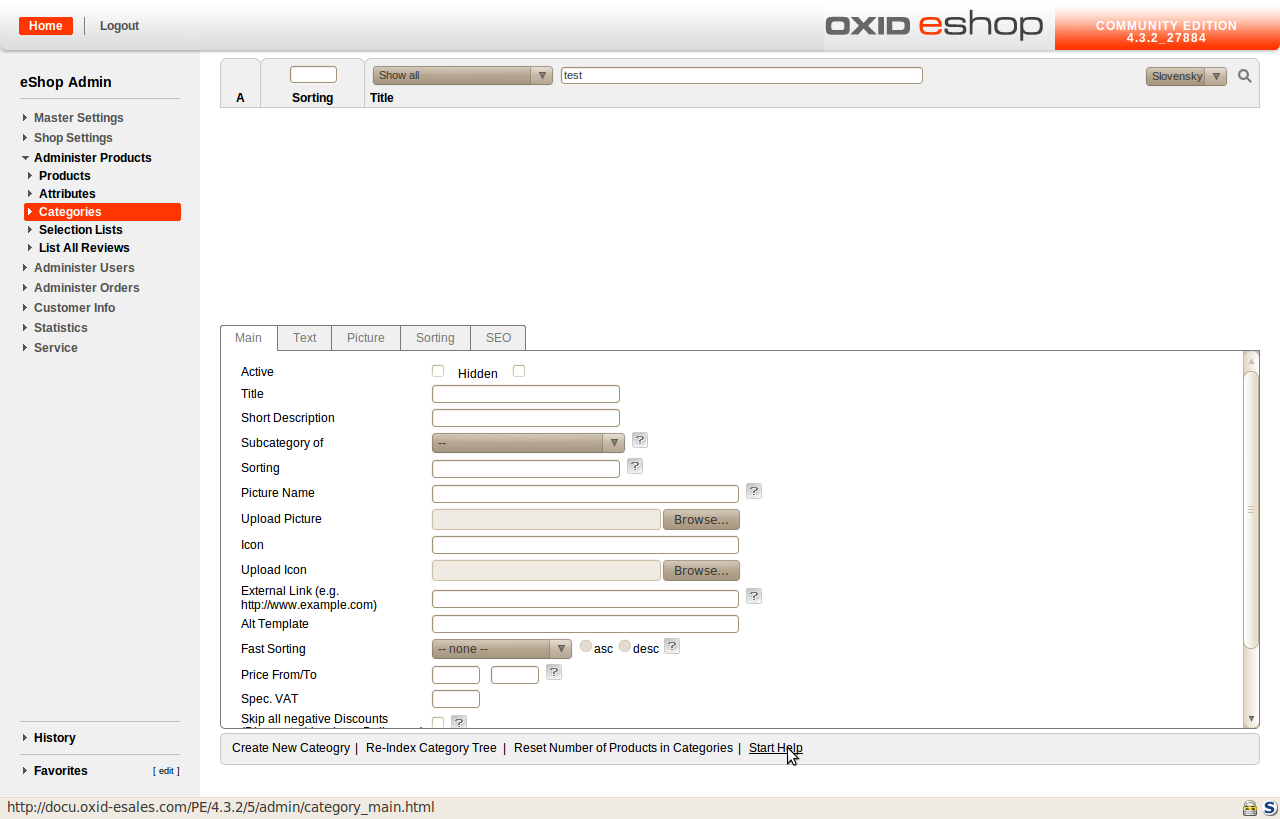Screen dimensions: 1280x819
Task: Open the Slovensky language dropdown
Action: [x=1186, y=77]
